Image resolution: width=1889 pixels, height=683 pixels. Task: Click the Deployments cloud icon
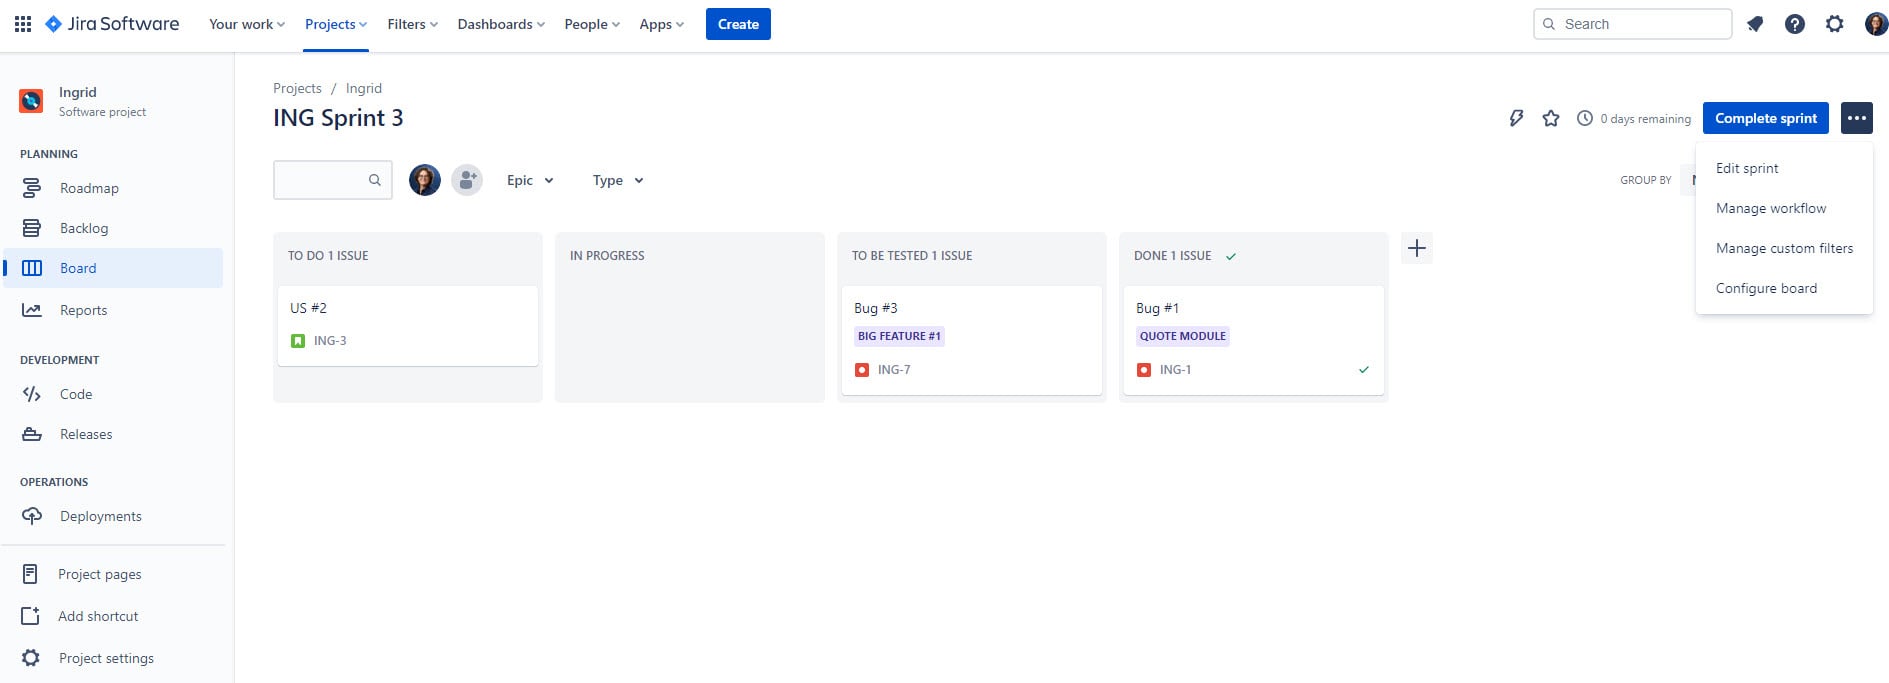coord(32,516)
